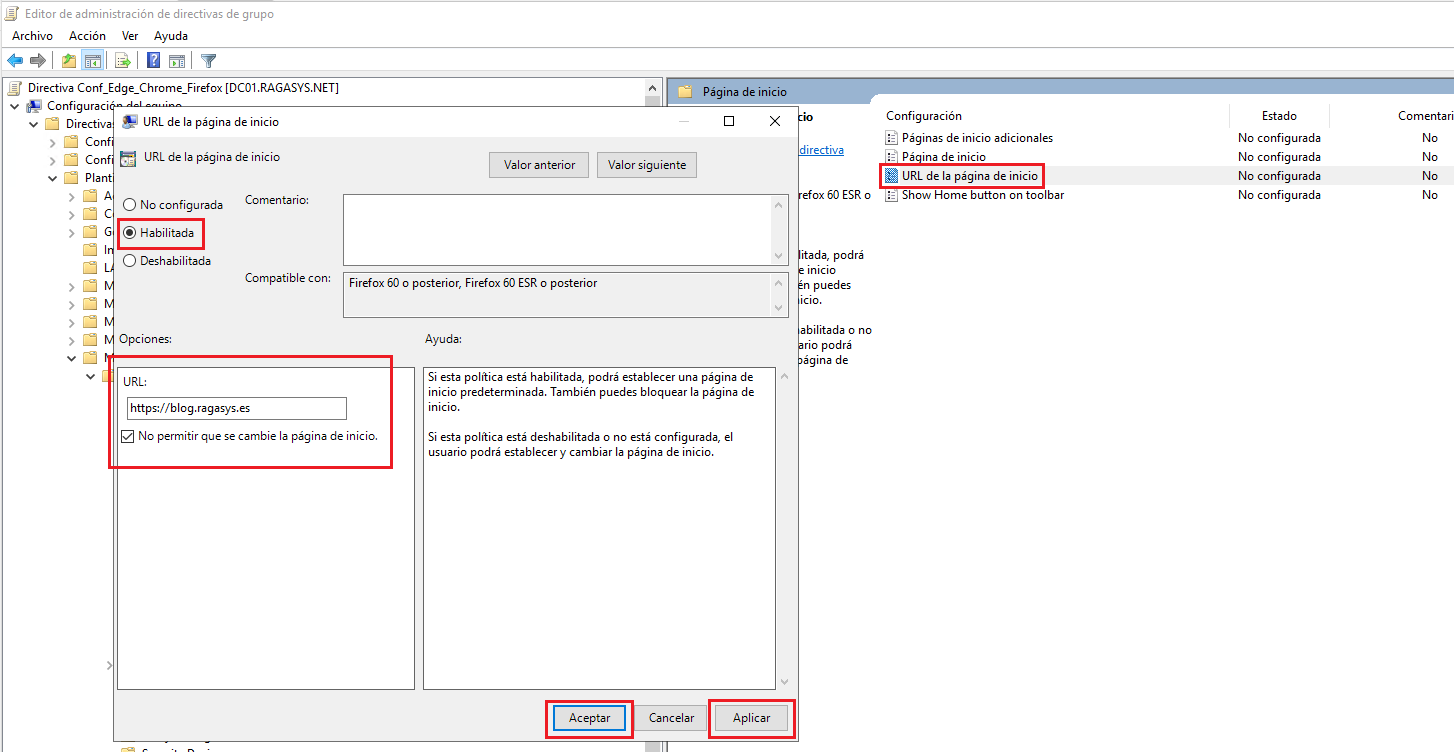The width and height of the screenshot is (1454, 752).
Task: Click the Forward navigation arrow icon
Action: pos(37,60)
